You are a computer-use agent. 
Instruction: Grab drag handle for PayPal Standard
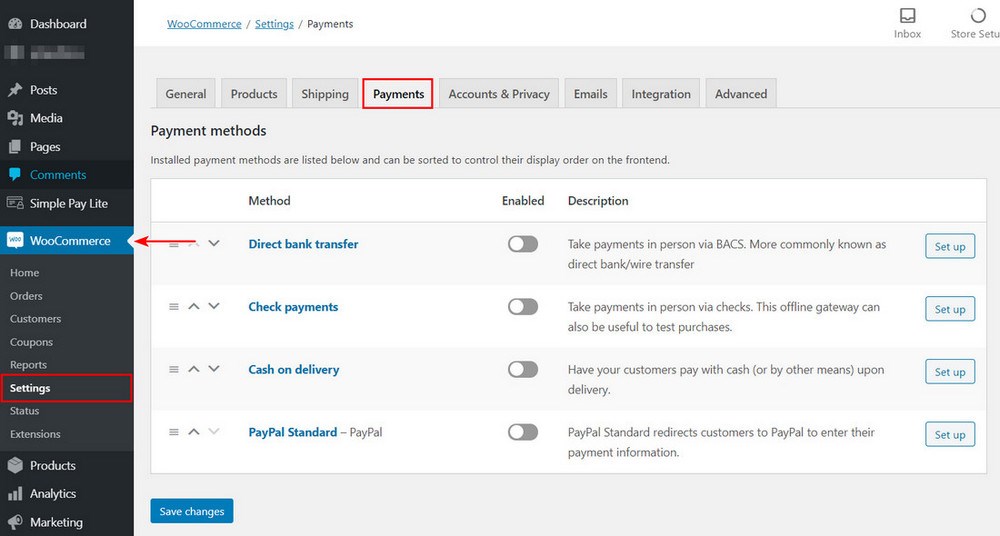173,432
